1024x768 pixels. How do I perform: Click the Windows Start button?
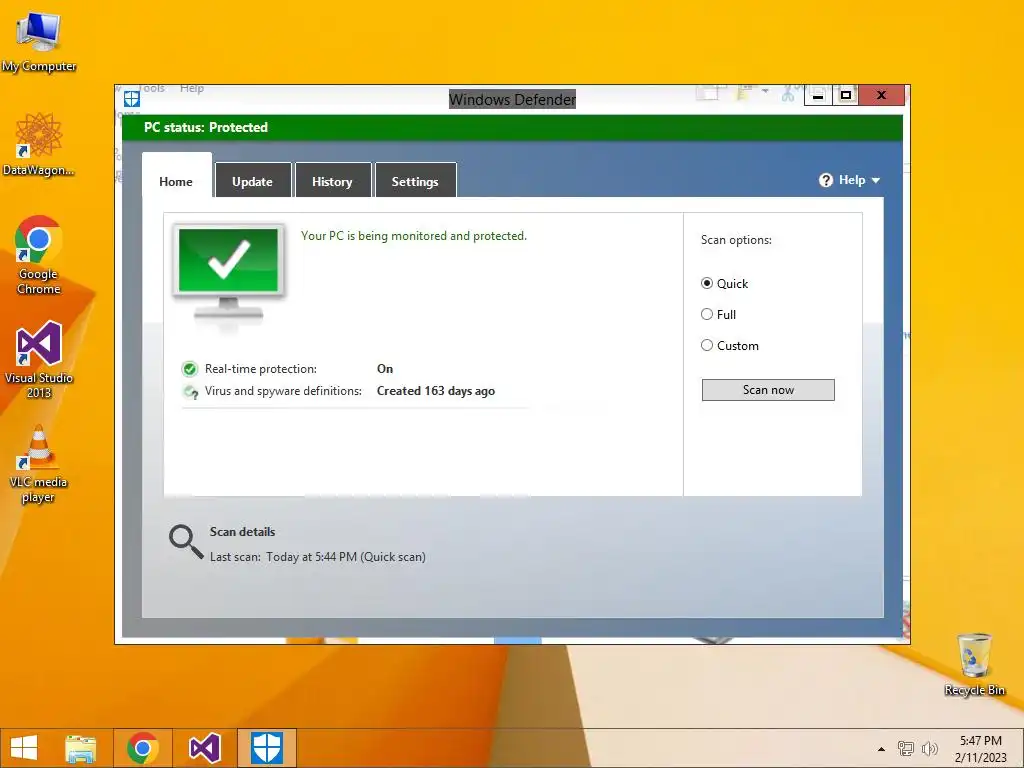point(24,748)
